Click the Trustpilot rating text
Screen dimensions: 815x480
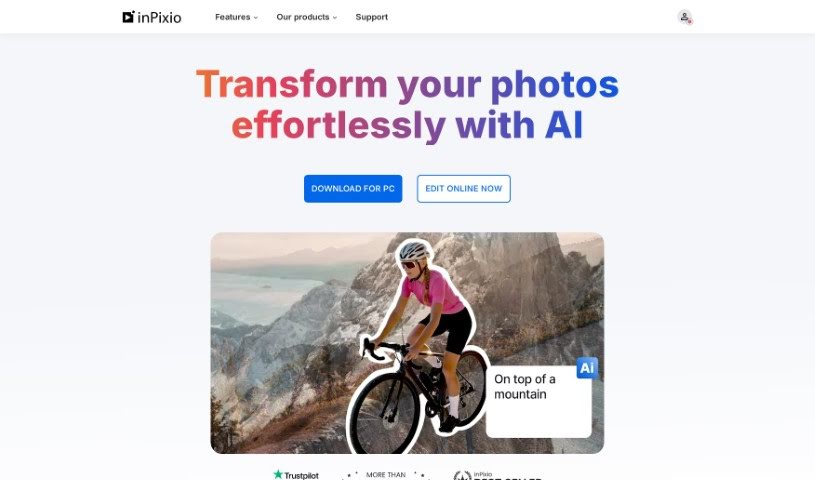(301, 475)
